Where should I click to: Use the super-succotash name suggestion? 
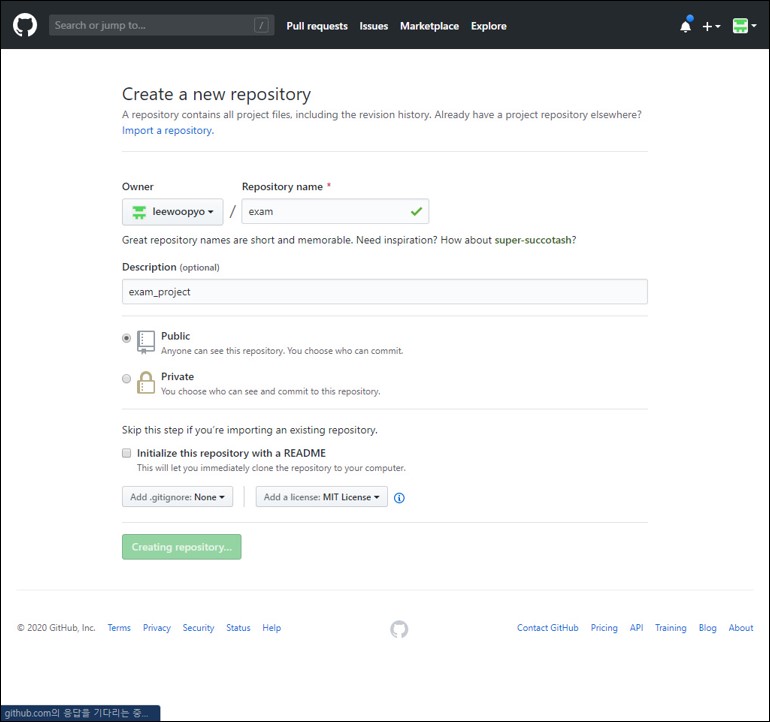533,240
